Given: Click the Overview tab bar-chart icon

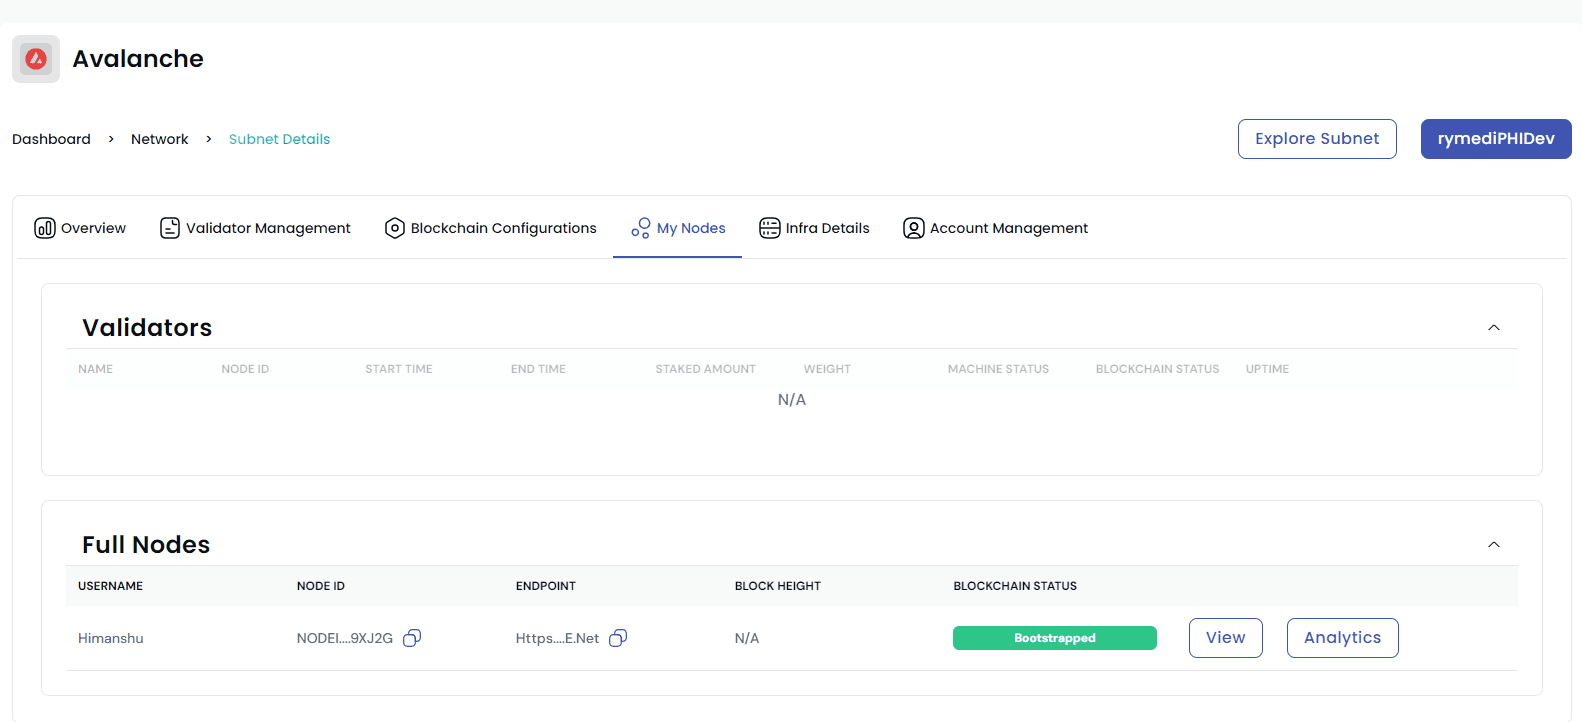Looking at the screenshot, I should pos(45,228).
